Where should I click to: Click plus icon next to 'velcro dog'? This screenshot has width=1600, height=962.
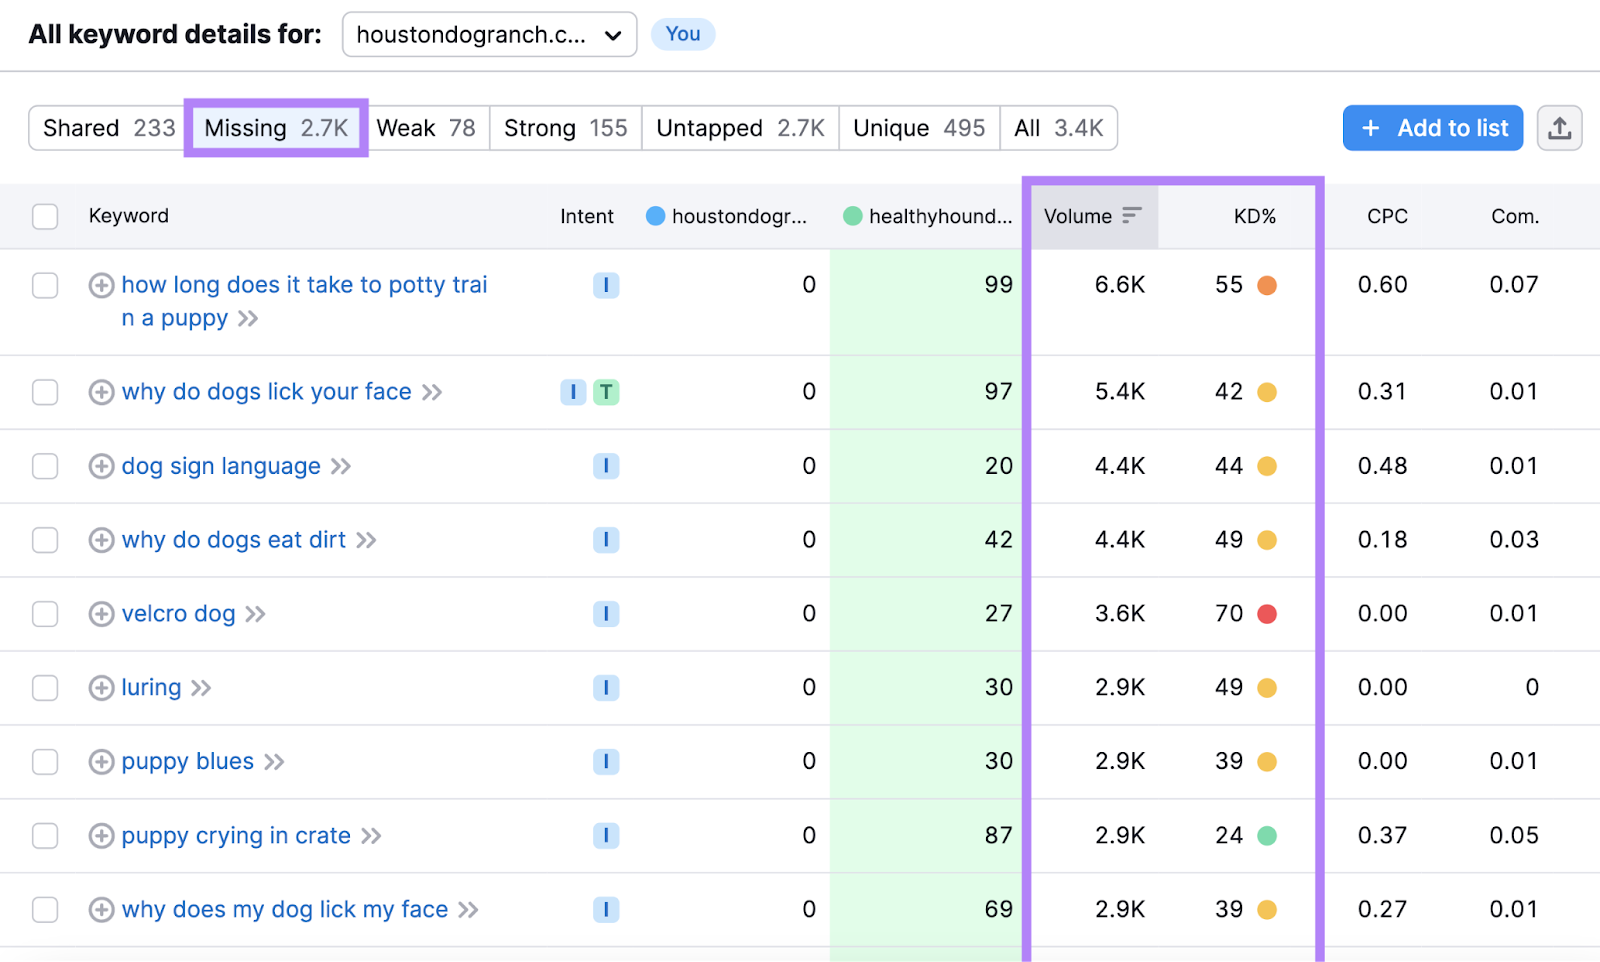[x=101, y=614]
